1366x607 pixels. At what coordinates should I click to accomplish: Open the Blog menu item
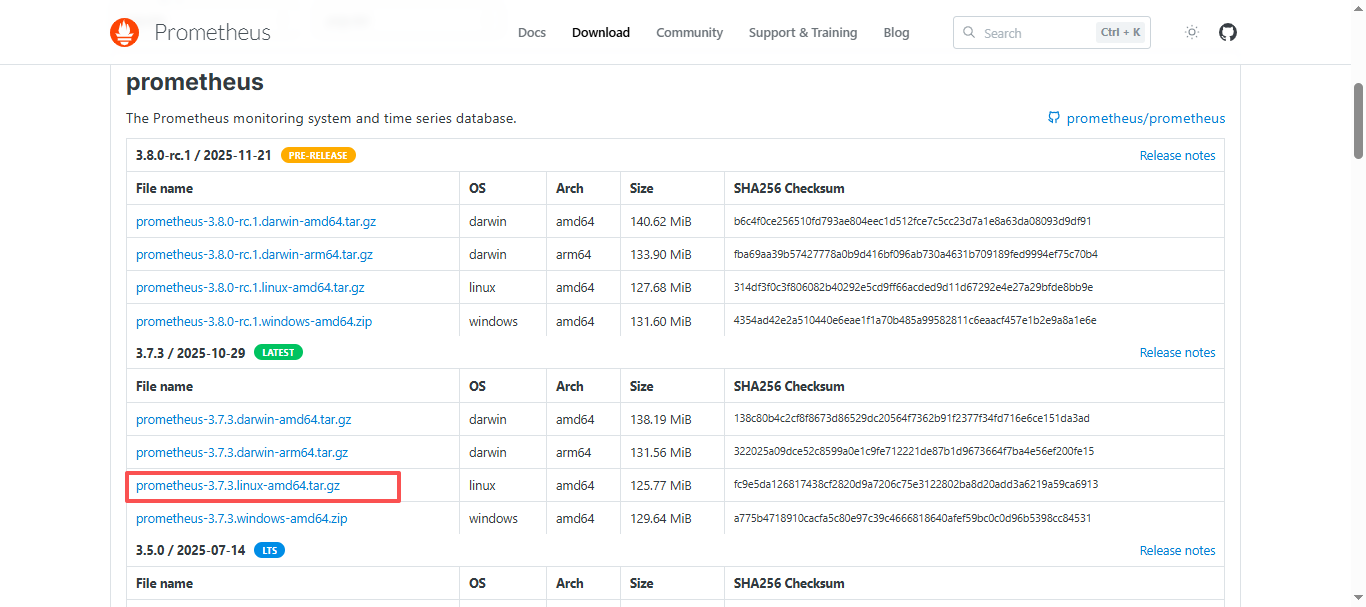click(897, 32)
